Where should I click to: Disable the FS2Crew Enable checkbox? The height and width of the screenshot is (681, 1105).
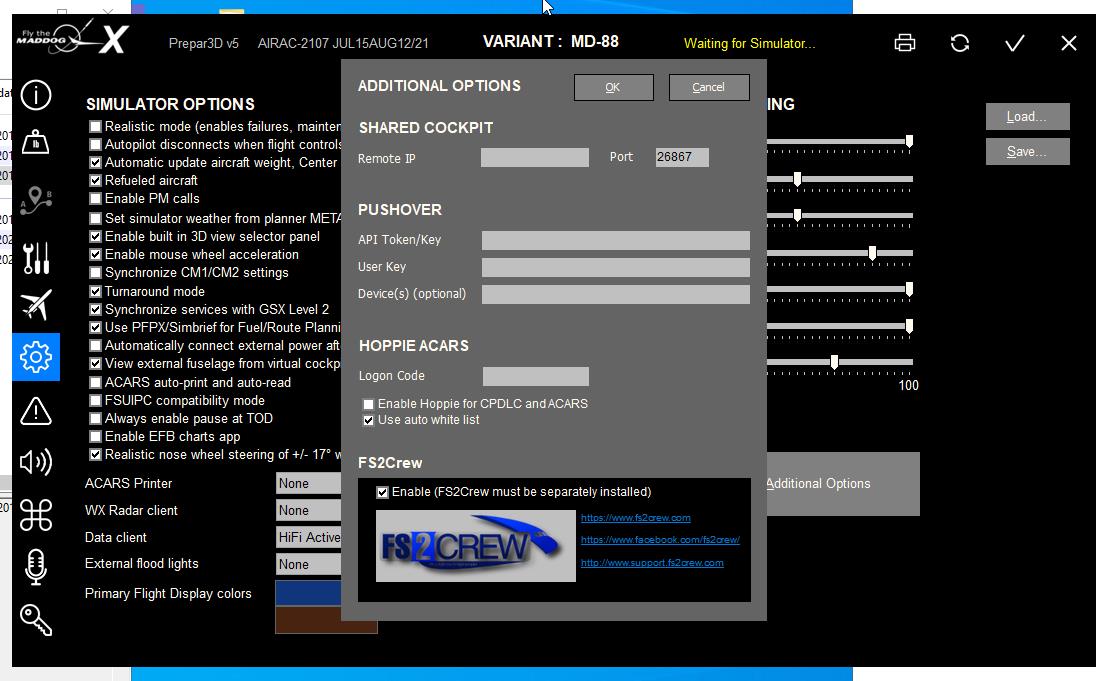(383, 492)
